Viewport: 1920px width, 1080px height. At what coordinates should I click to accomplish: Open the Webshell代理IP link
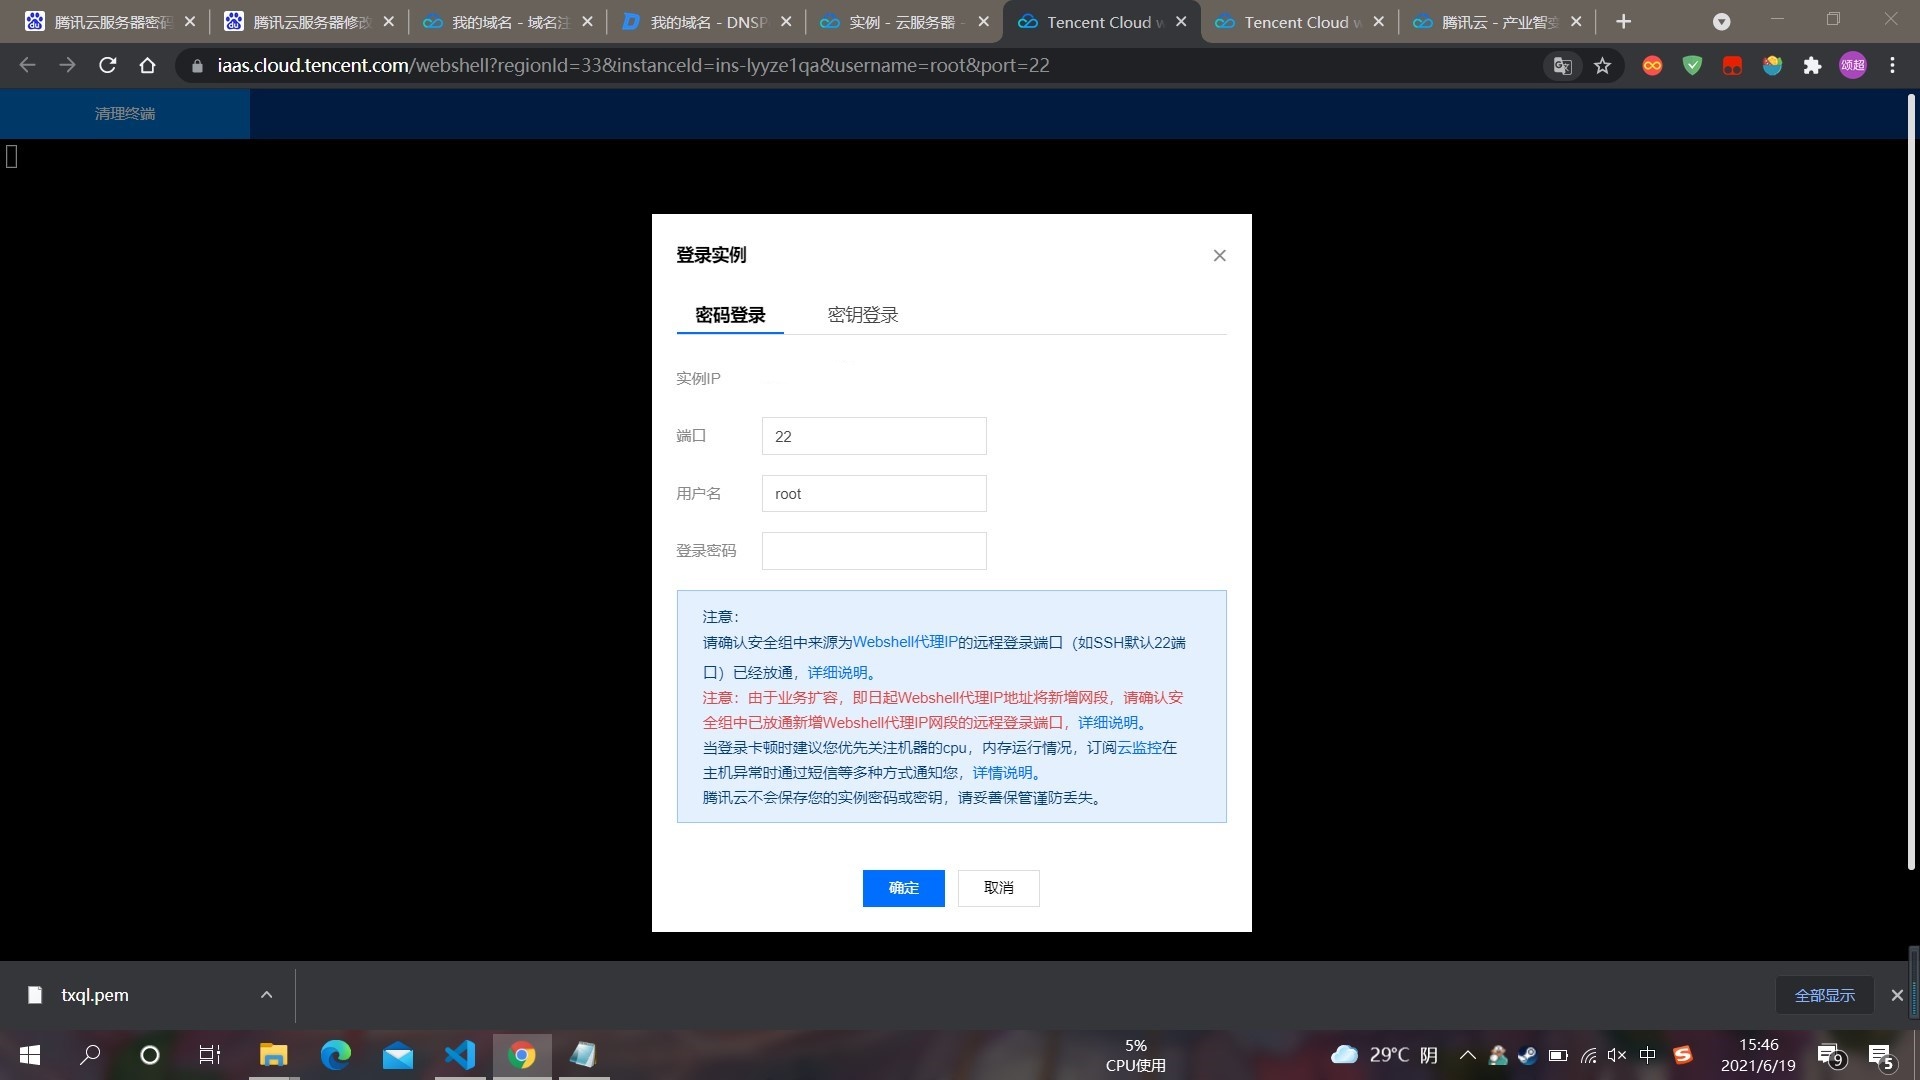coord(905,642)
